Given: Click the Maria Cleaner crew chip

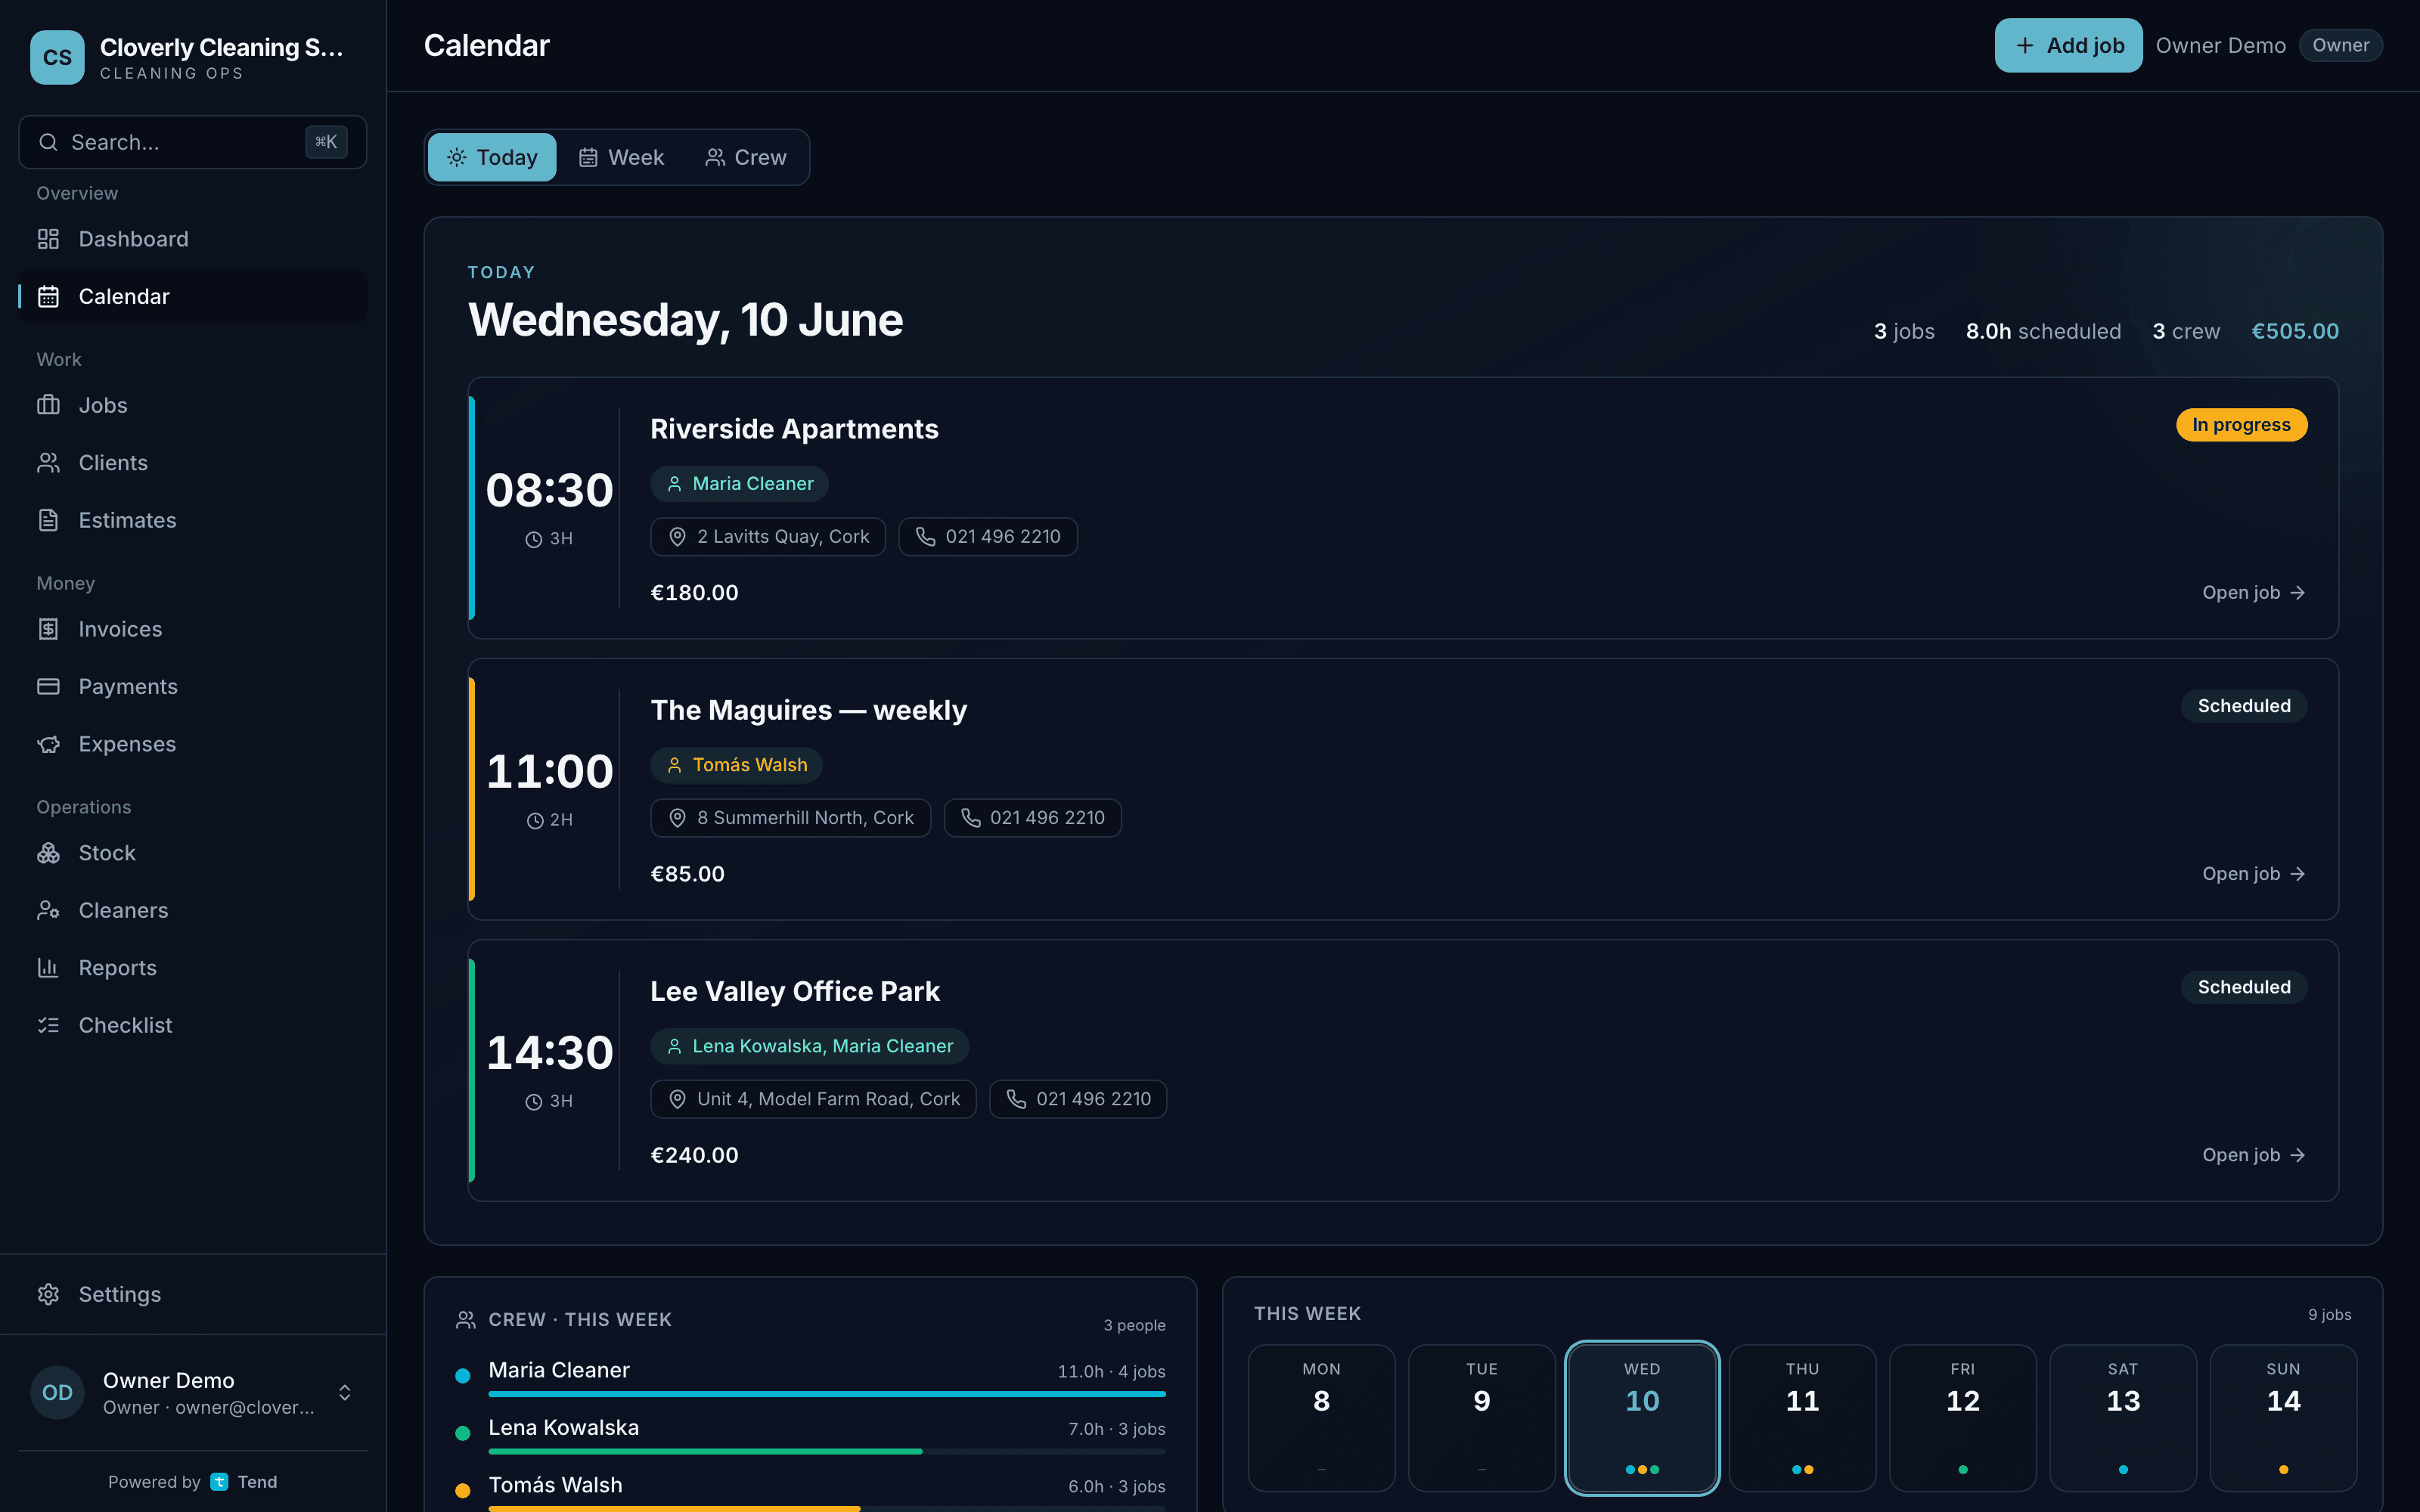Looking at the screenshot, I should (x=740, y=484).
